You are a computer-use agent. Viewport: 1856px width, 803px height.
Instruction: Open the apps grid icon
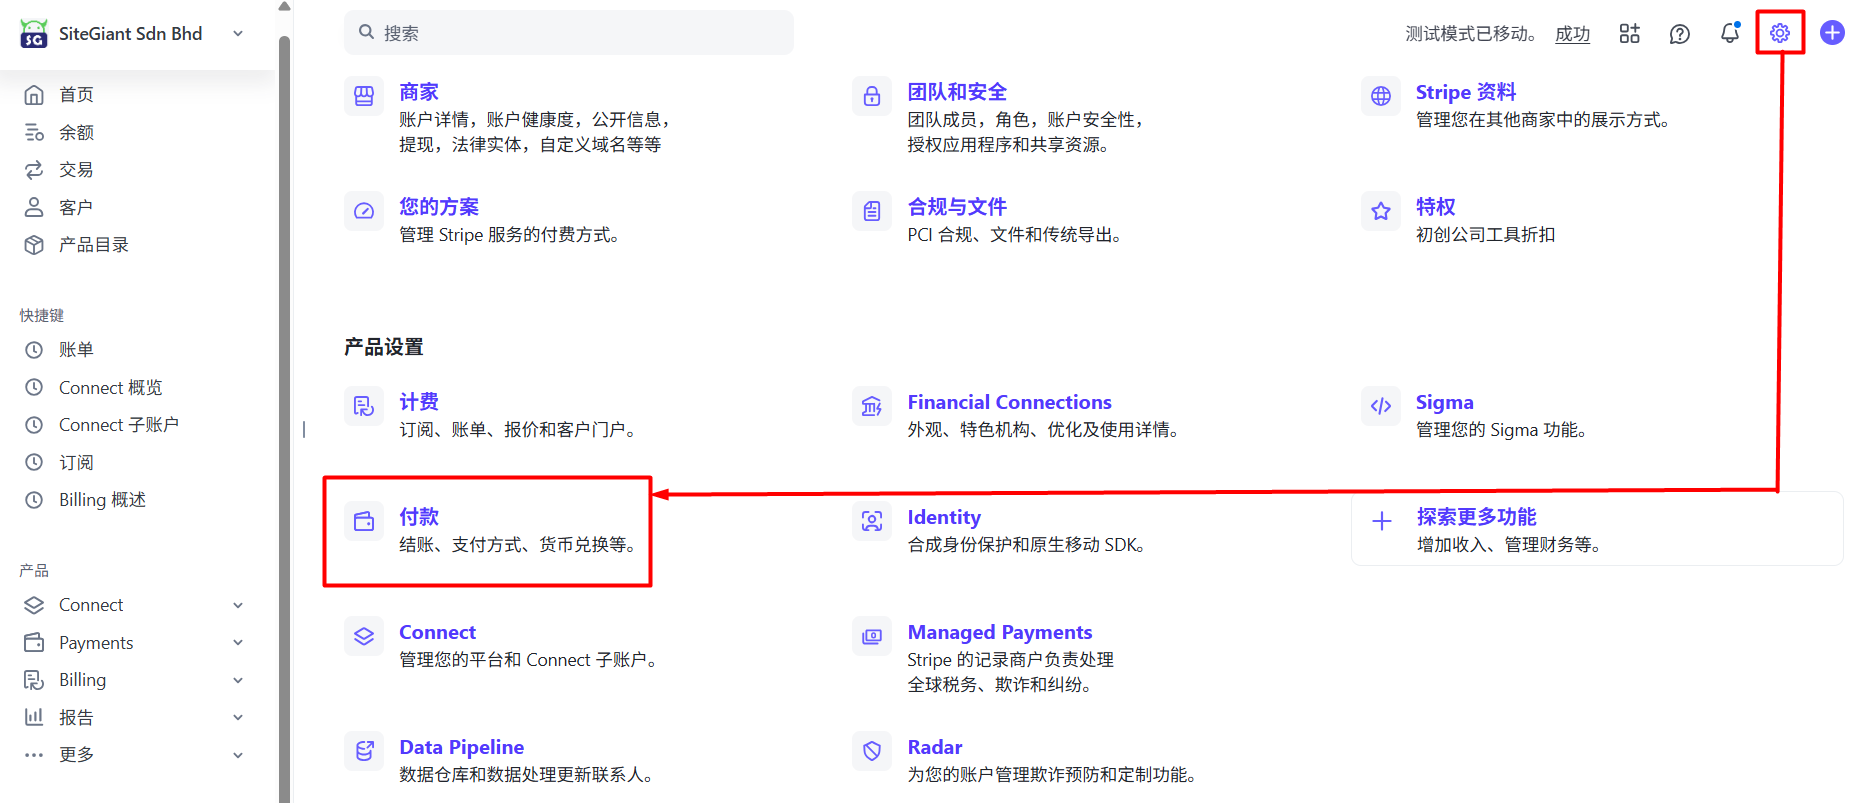[x=1629, y=34]
